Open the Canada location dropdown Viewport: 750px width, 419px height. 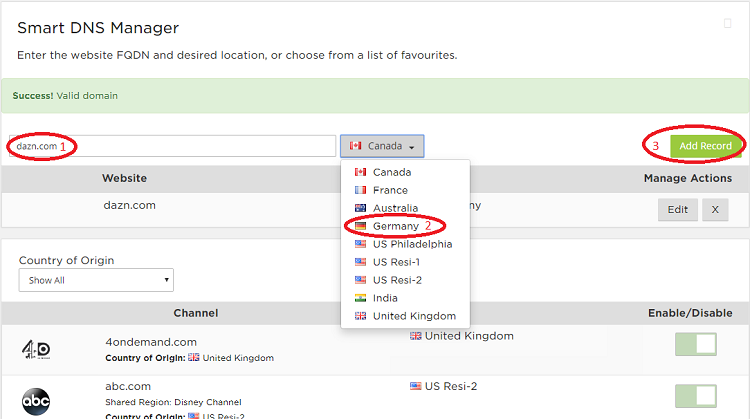pos(382,146)
